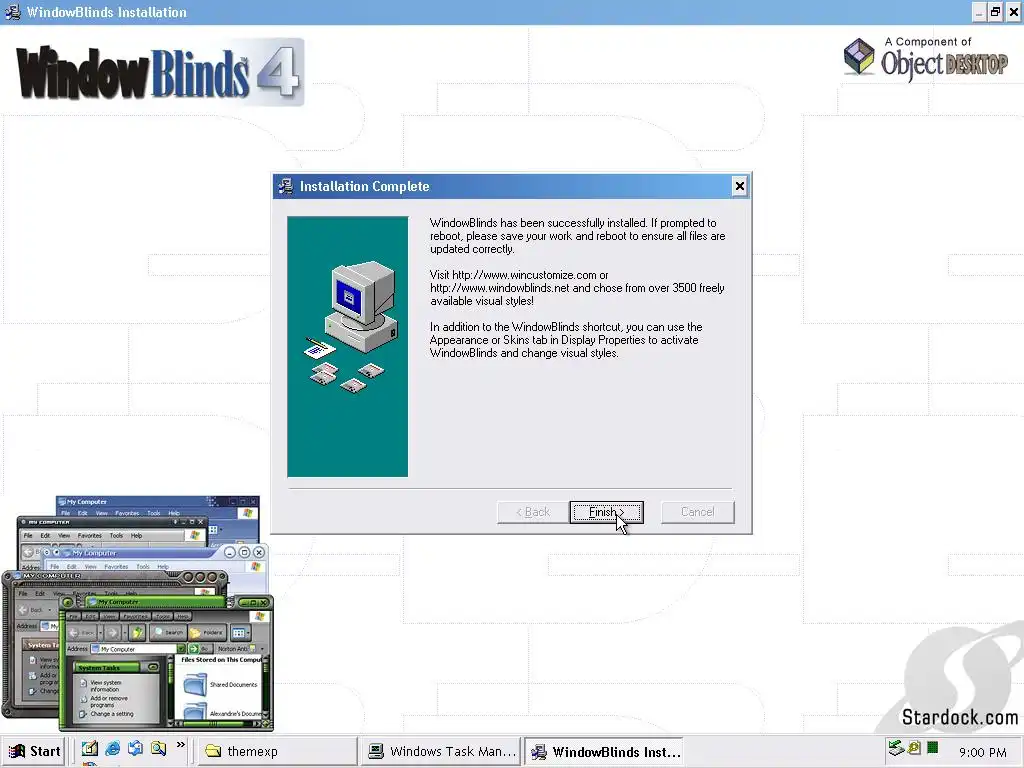
Task: Click the green CPU usage tray icon
Action: tap(933, 748)
